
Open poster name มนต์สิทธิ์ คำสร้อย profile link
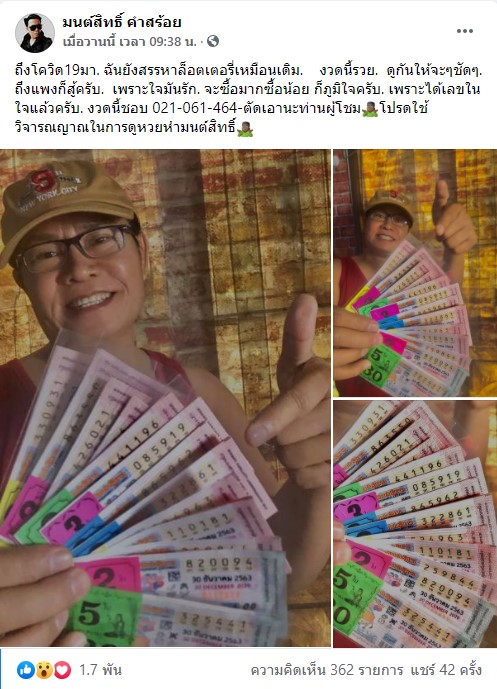tap(122, 22)
